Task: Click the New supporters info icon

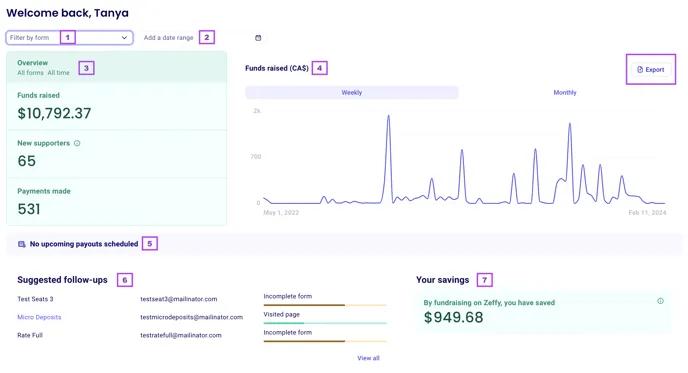Action: click(77, 143)
